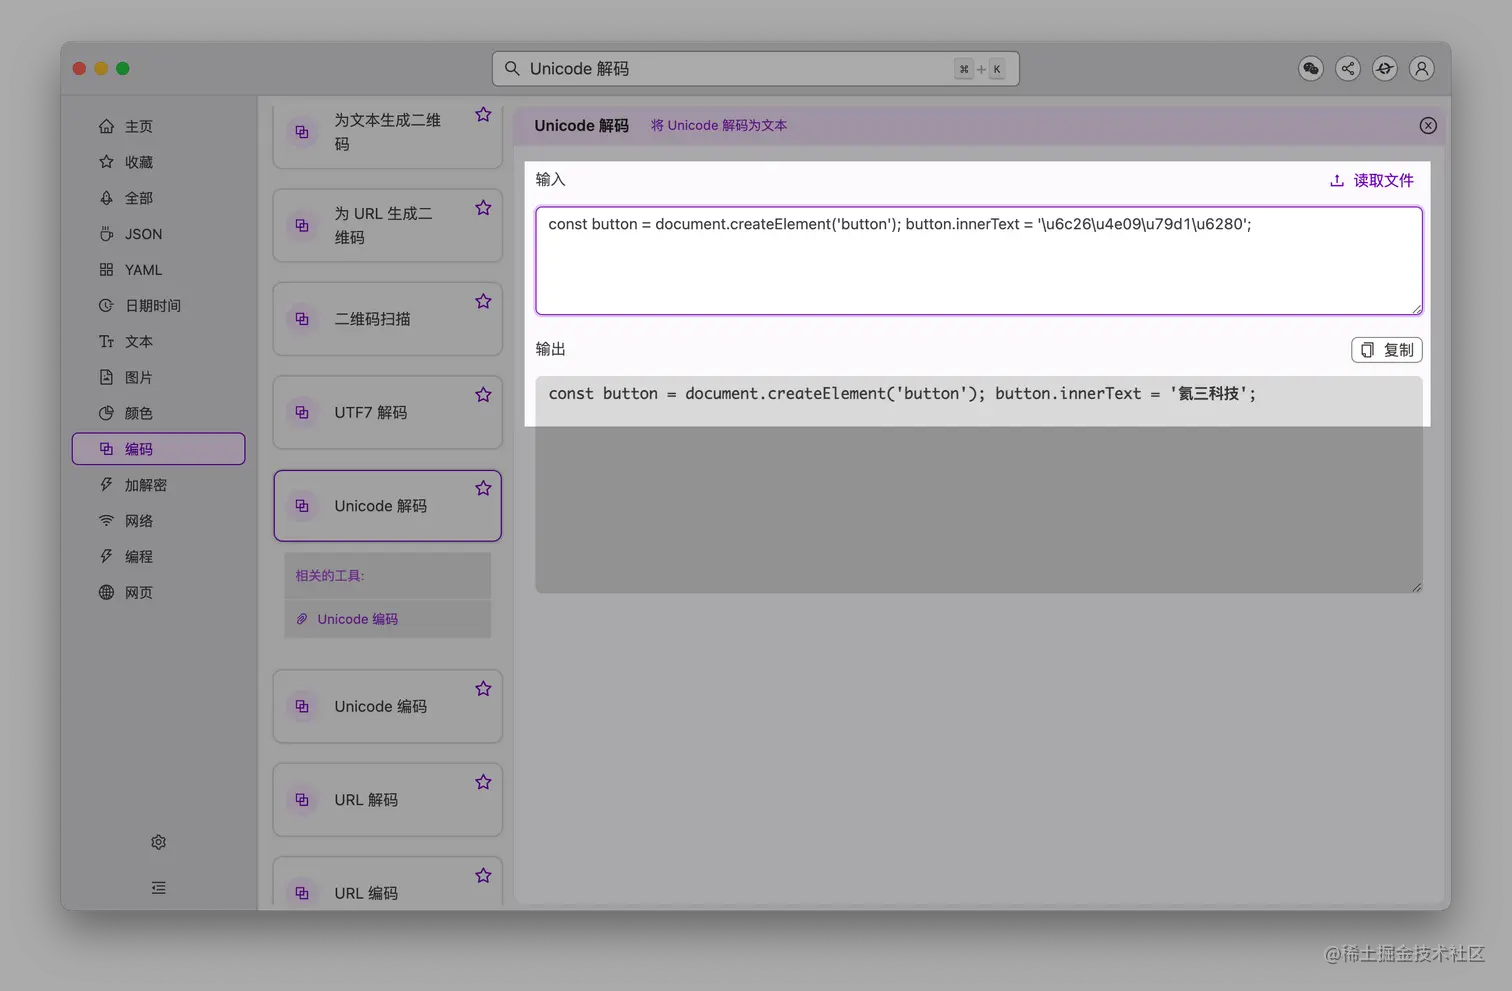Viewport: 1512px width, 991px height.
Task: Star the URL 解码 tool
Action: click(483, 782)
